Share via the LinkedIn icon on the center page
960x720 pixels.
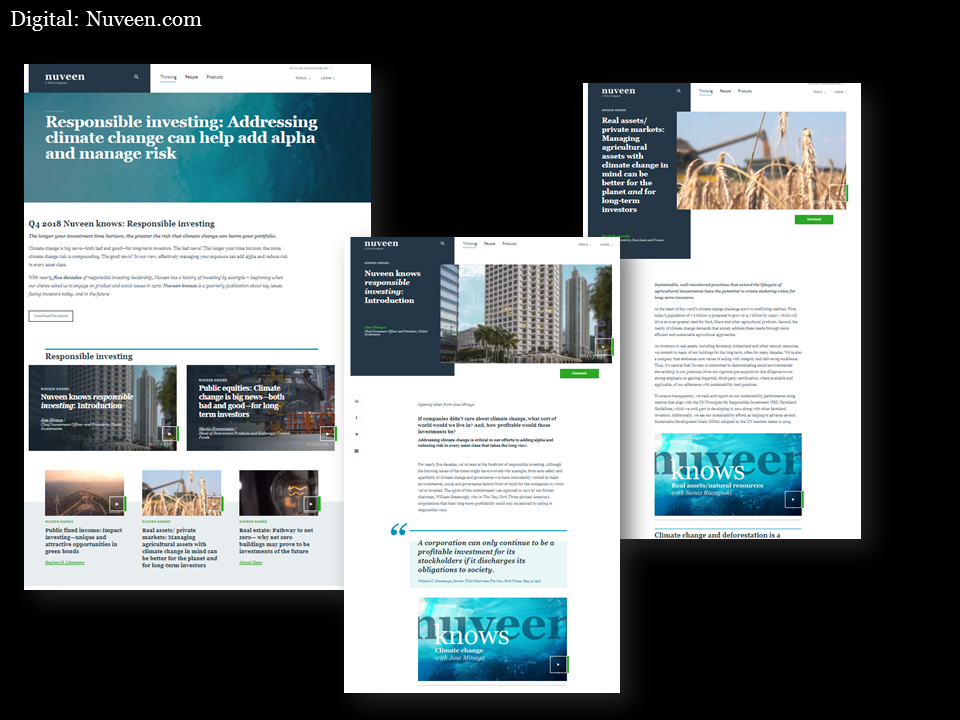(356, 402)
